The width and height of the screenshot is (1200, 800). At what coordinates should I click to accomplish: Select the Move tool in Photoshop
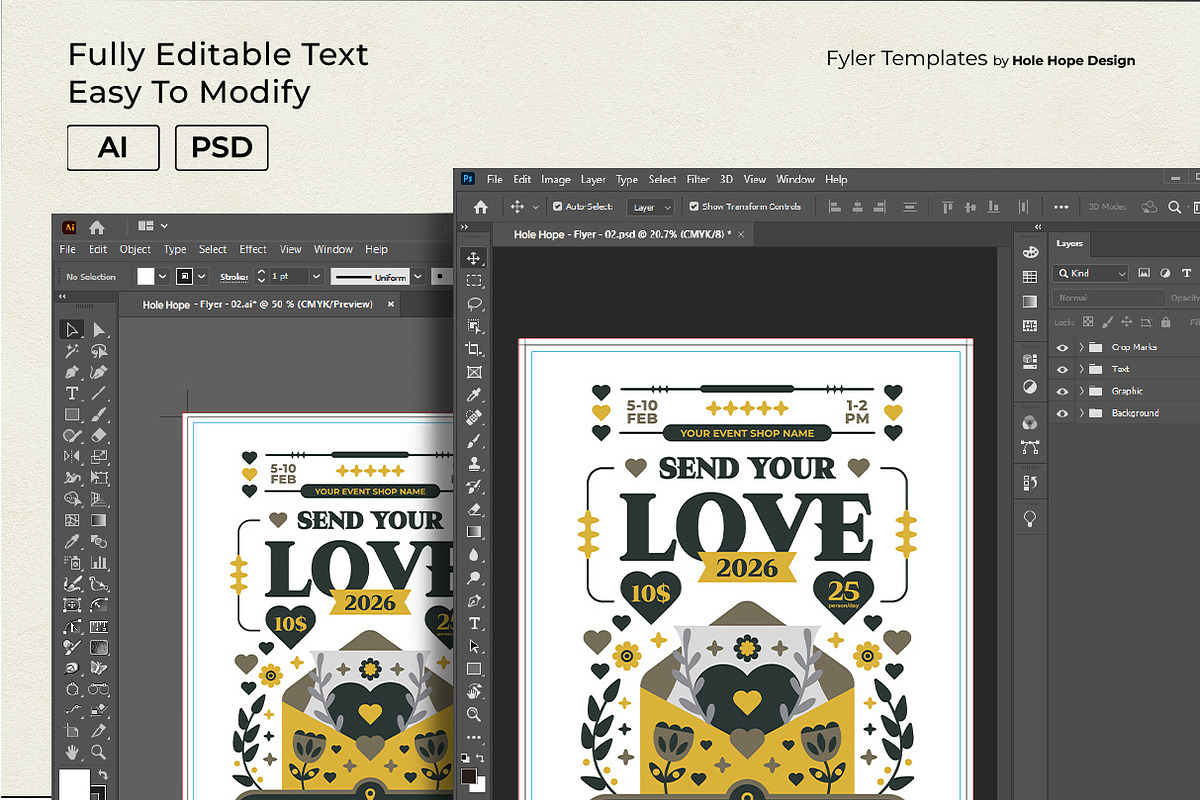(475, 258)
